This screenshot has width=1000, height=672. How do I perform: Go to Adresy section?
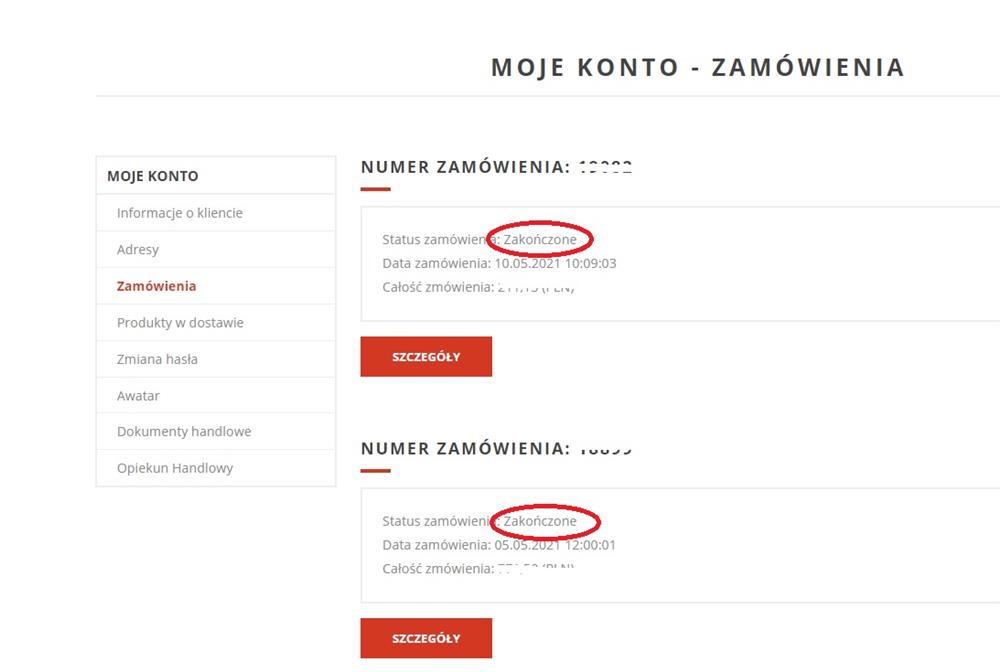click(138, 250)
